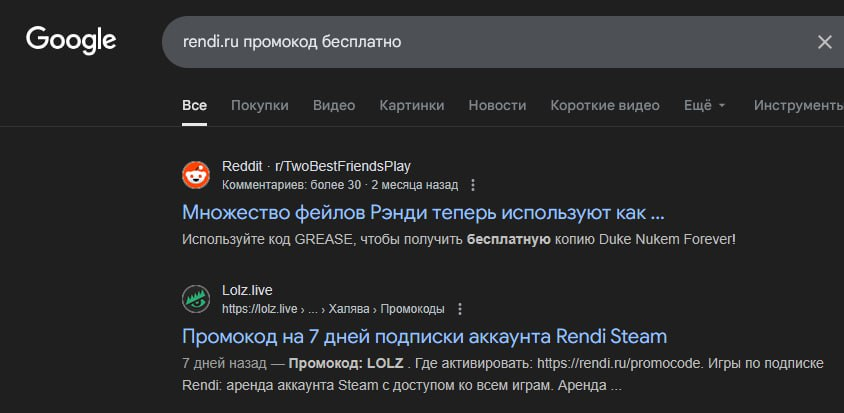This screenshot has width=844, height=413.
Task: Click Комментариев: более 30 text
Action: click(291, 185)
